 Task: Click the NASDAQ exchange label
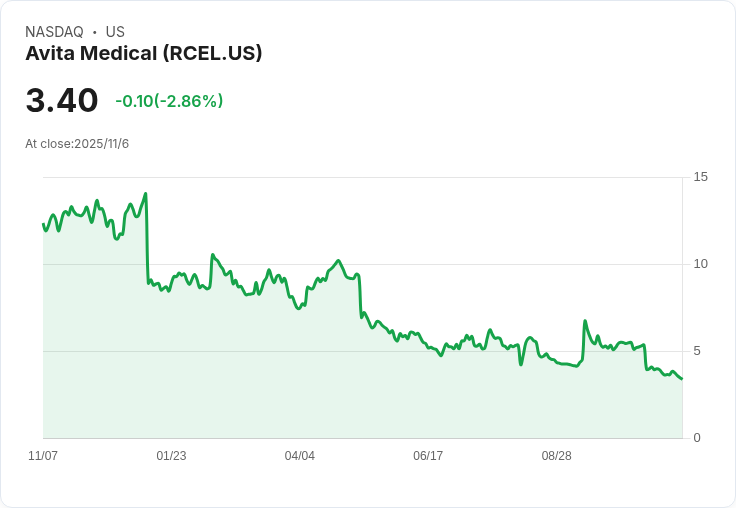(54, 32)
